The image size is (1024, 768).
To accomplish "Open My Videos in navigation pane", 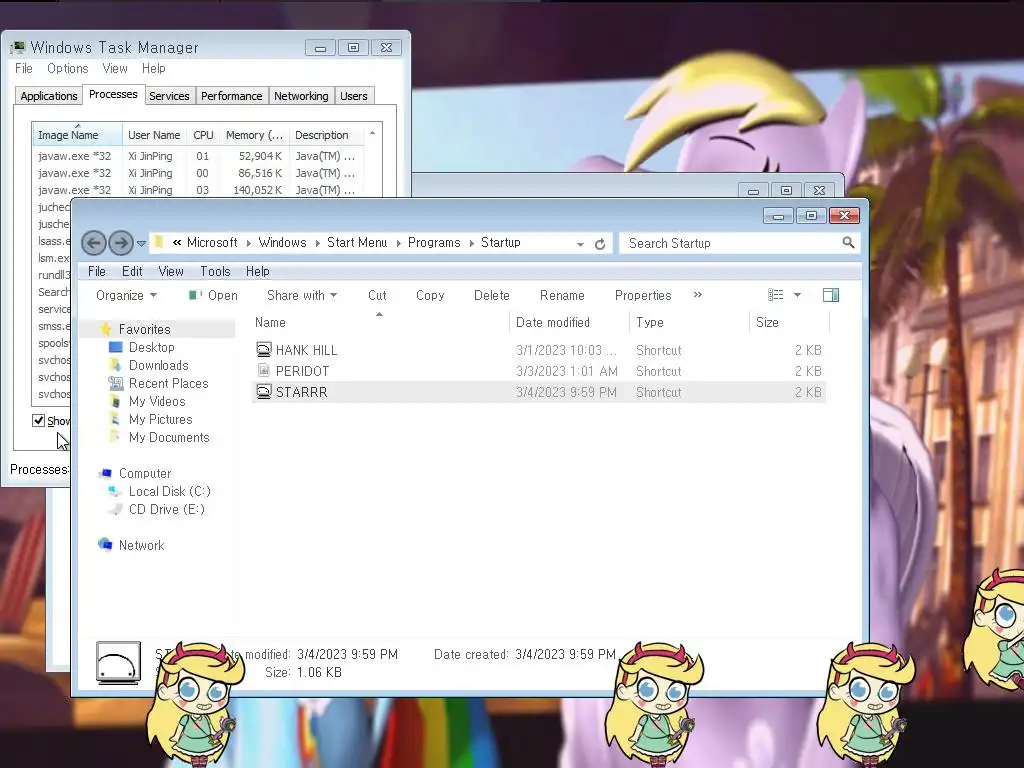I will point(157,401).
